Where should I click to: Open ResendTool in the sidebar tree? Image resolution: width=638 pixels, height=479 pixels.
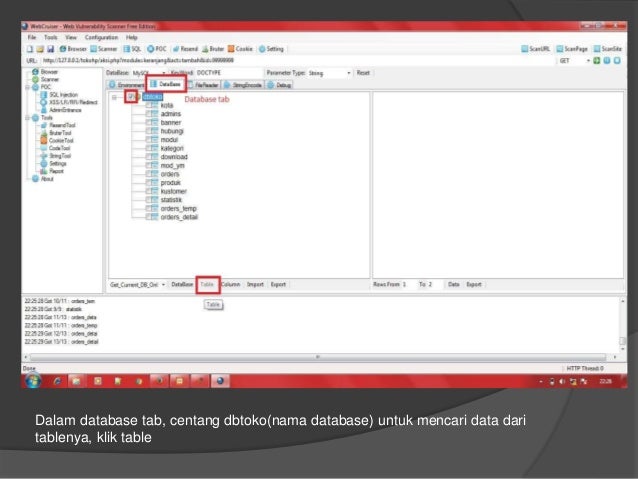(58, 125)
